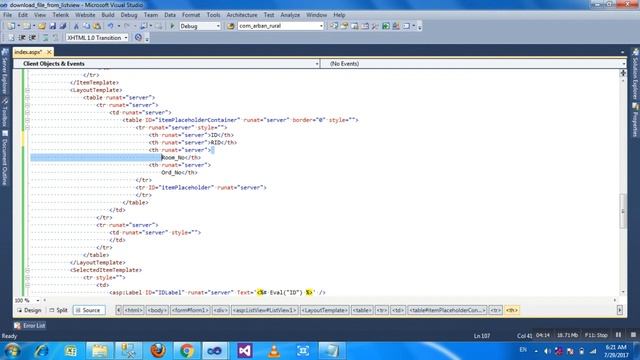This screenshot has height=360, width=640.
Task: Select the <LayoutTemplate> breadcrumb tag
Action: [x=324, y=310]
